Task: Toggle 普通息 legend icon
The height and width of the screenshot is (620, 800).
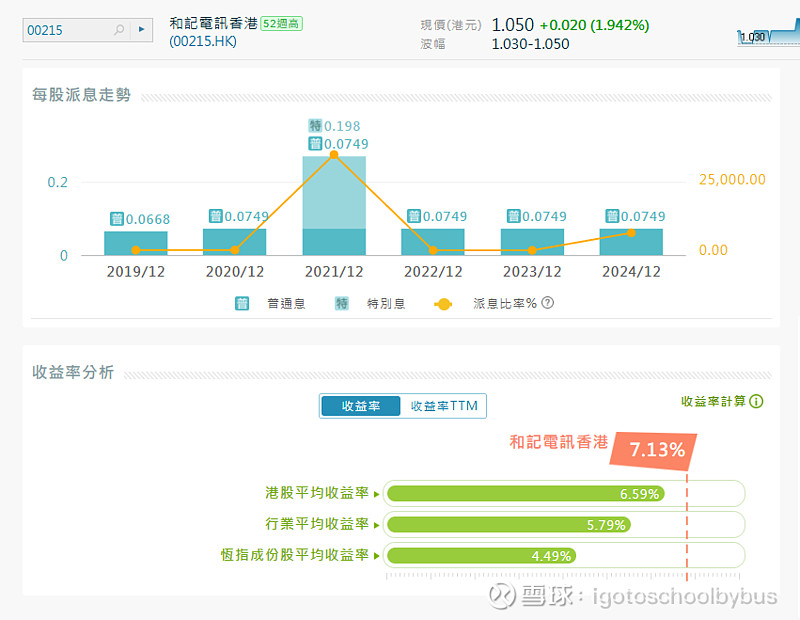Action: pos(242,303)
